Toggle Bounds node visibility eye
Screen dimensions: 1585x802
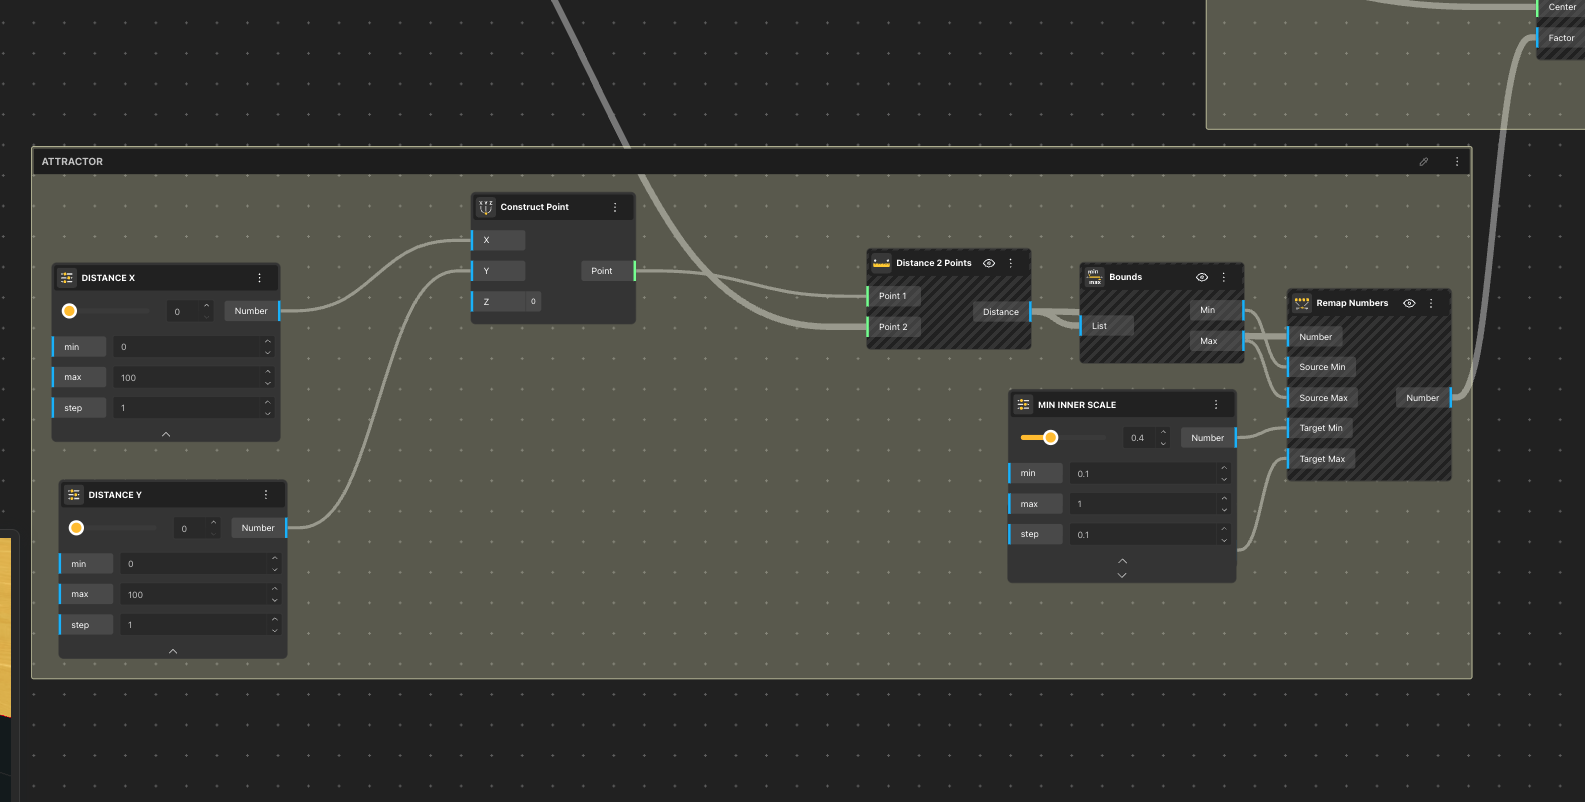coord(1202,277)
